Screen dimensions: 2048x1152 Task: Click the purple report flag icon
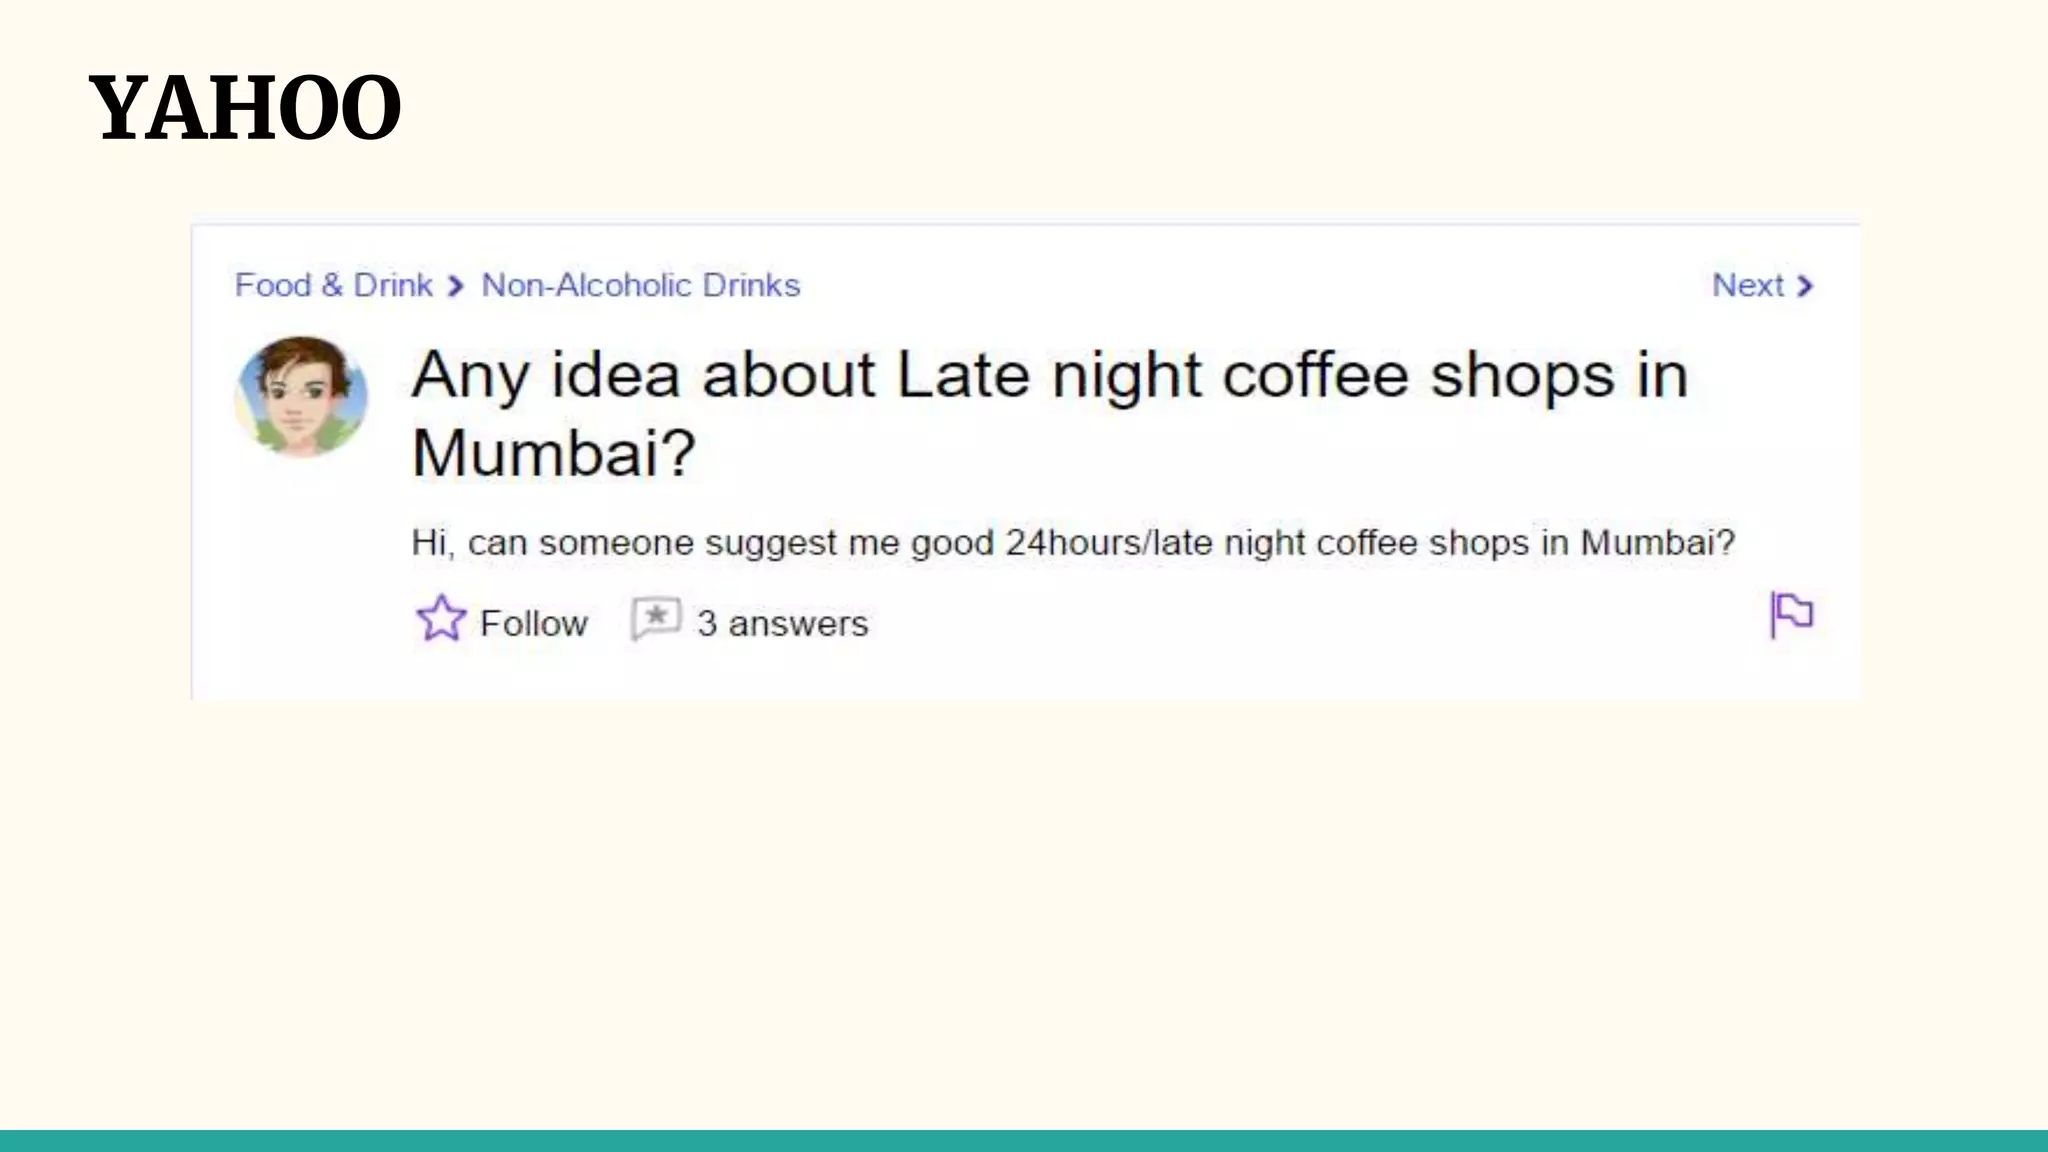click(x=1791, y=614)
